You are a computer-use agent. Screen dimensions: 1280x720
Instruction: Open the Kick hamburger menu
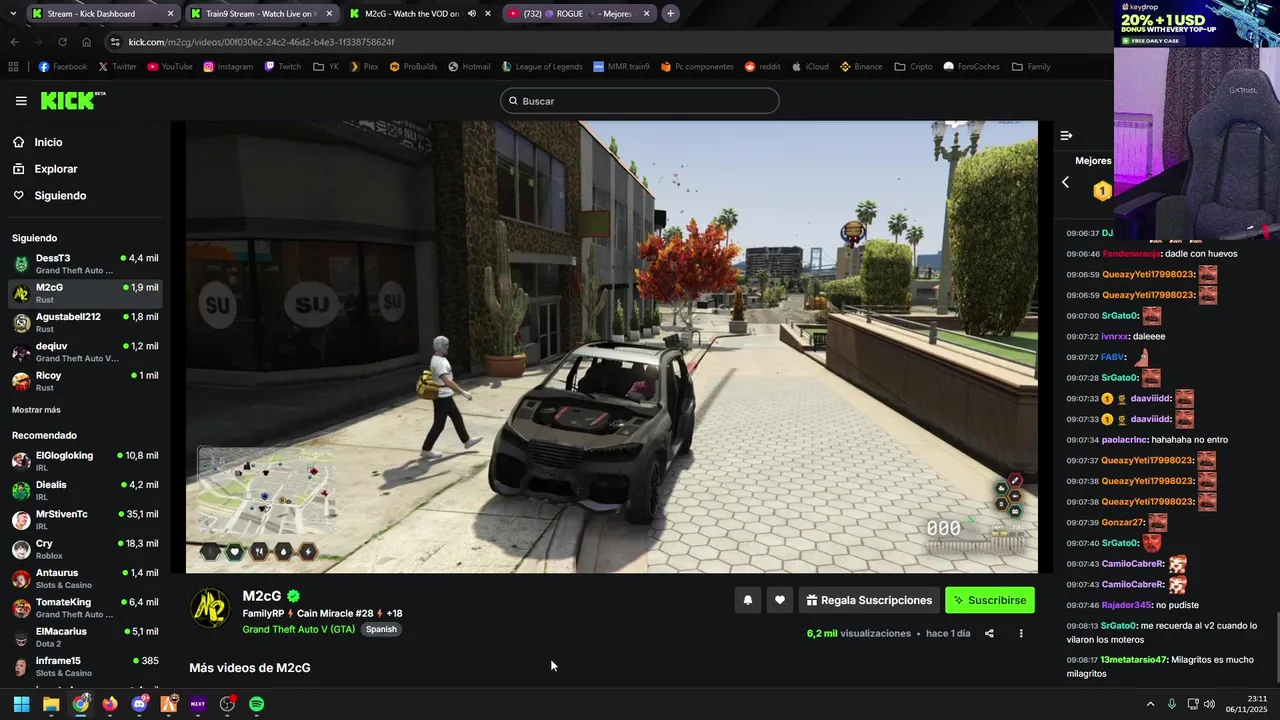21,101
